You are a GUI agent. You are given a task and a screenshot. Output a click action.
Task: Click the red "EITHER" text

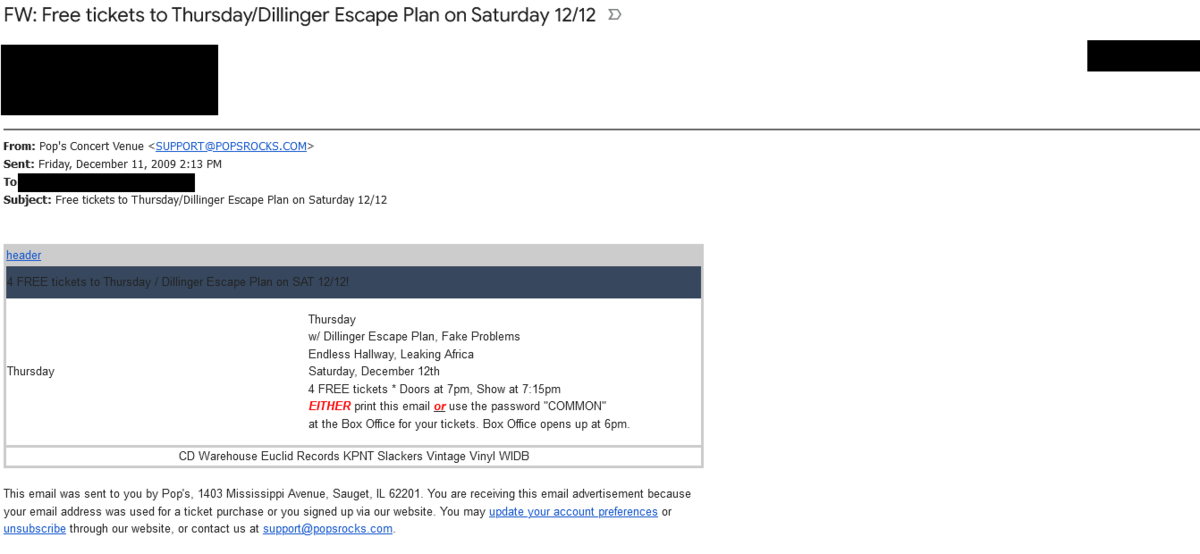pyautogui.click(x=330, y=406)
